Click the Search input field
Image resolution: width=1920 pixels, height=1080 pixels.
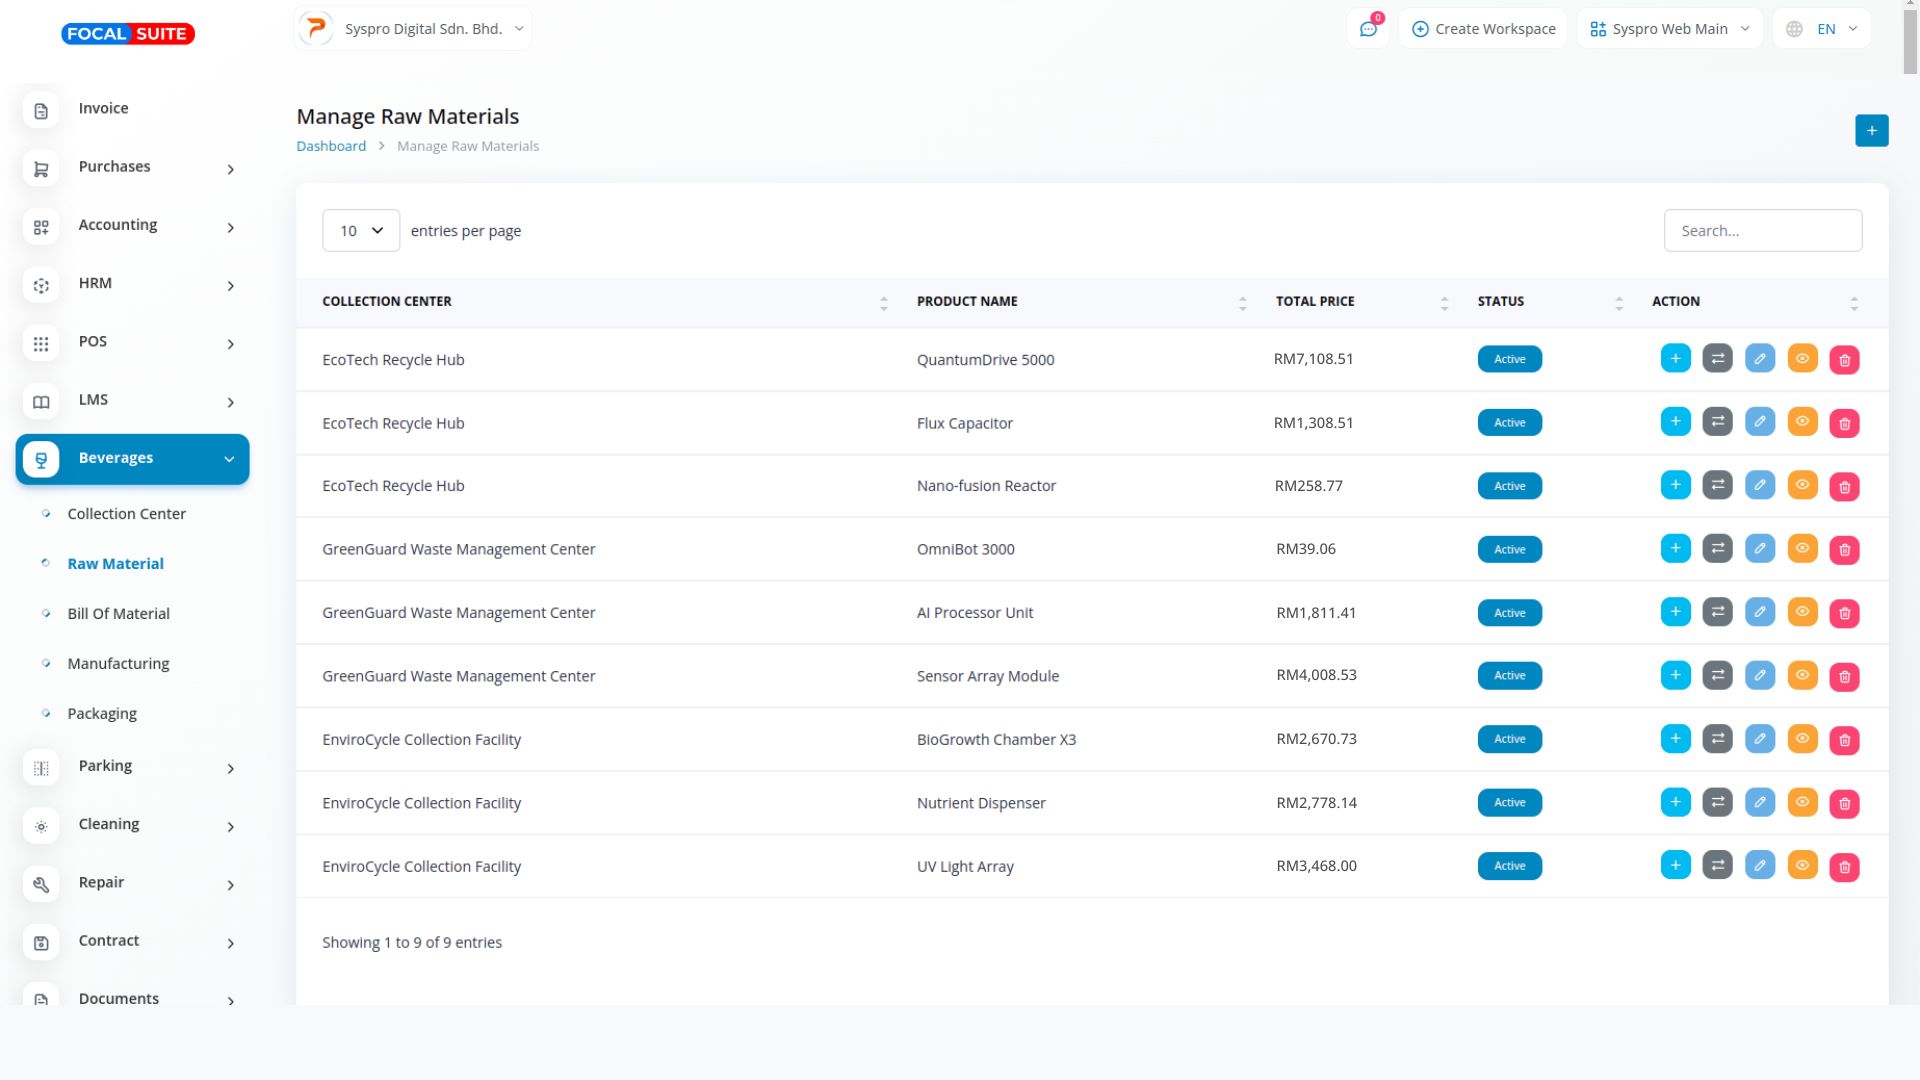point(1762,231)
